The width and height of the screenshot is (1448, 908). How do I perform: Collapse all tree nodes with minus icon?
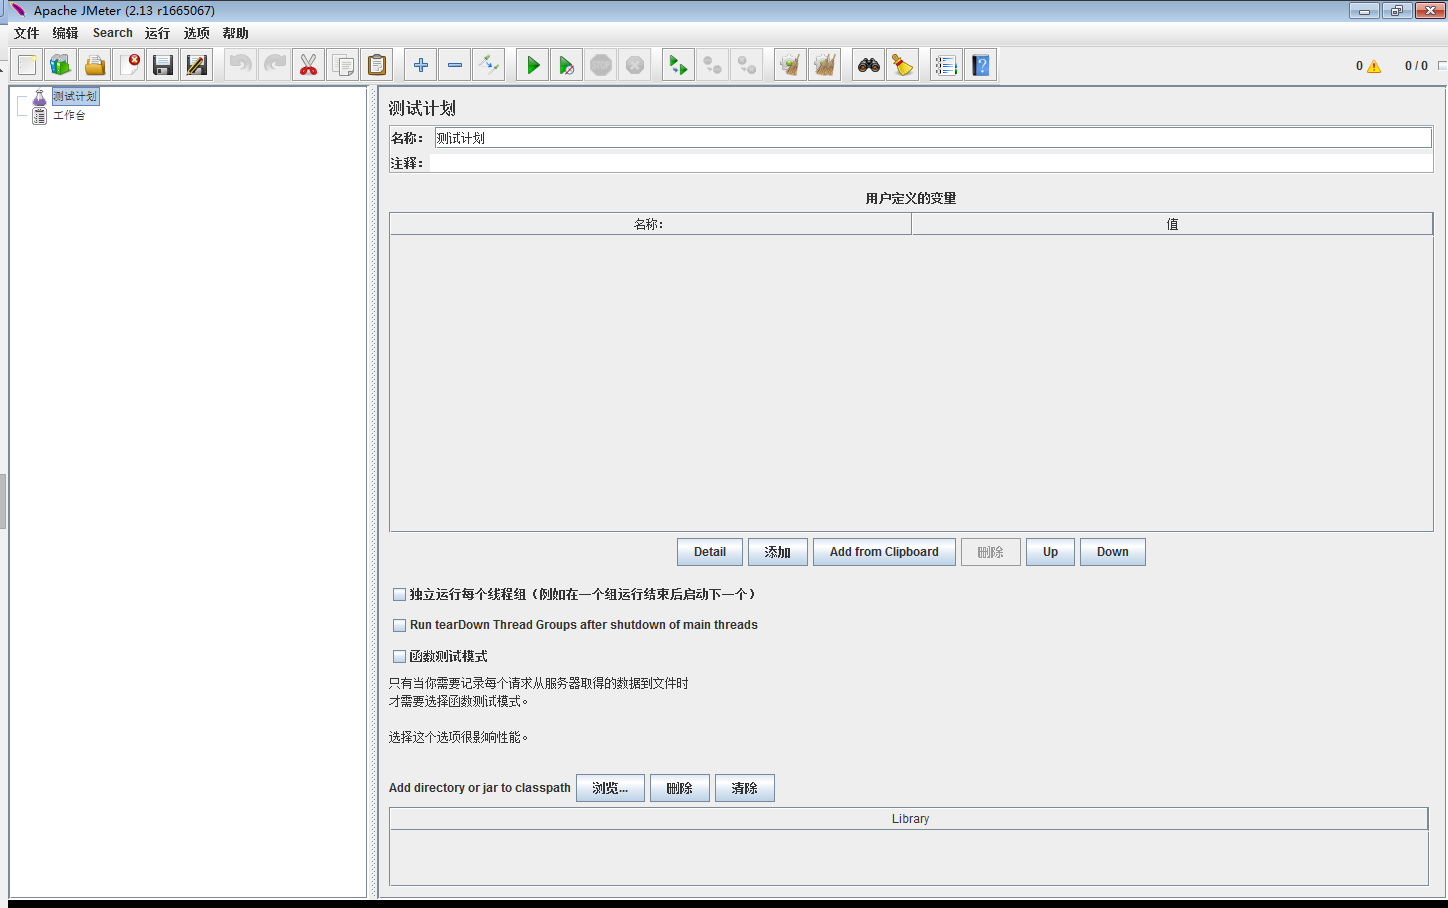(x=455, y=65)
